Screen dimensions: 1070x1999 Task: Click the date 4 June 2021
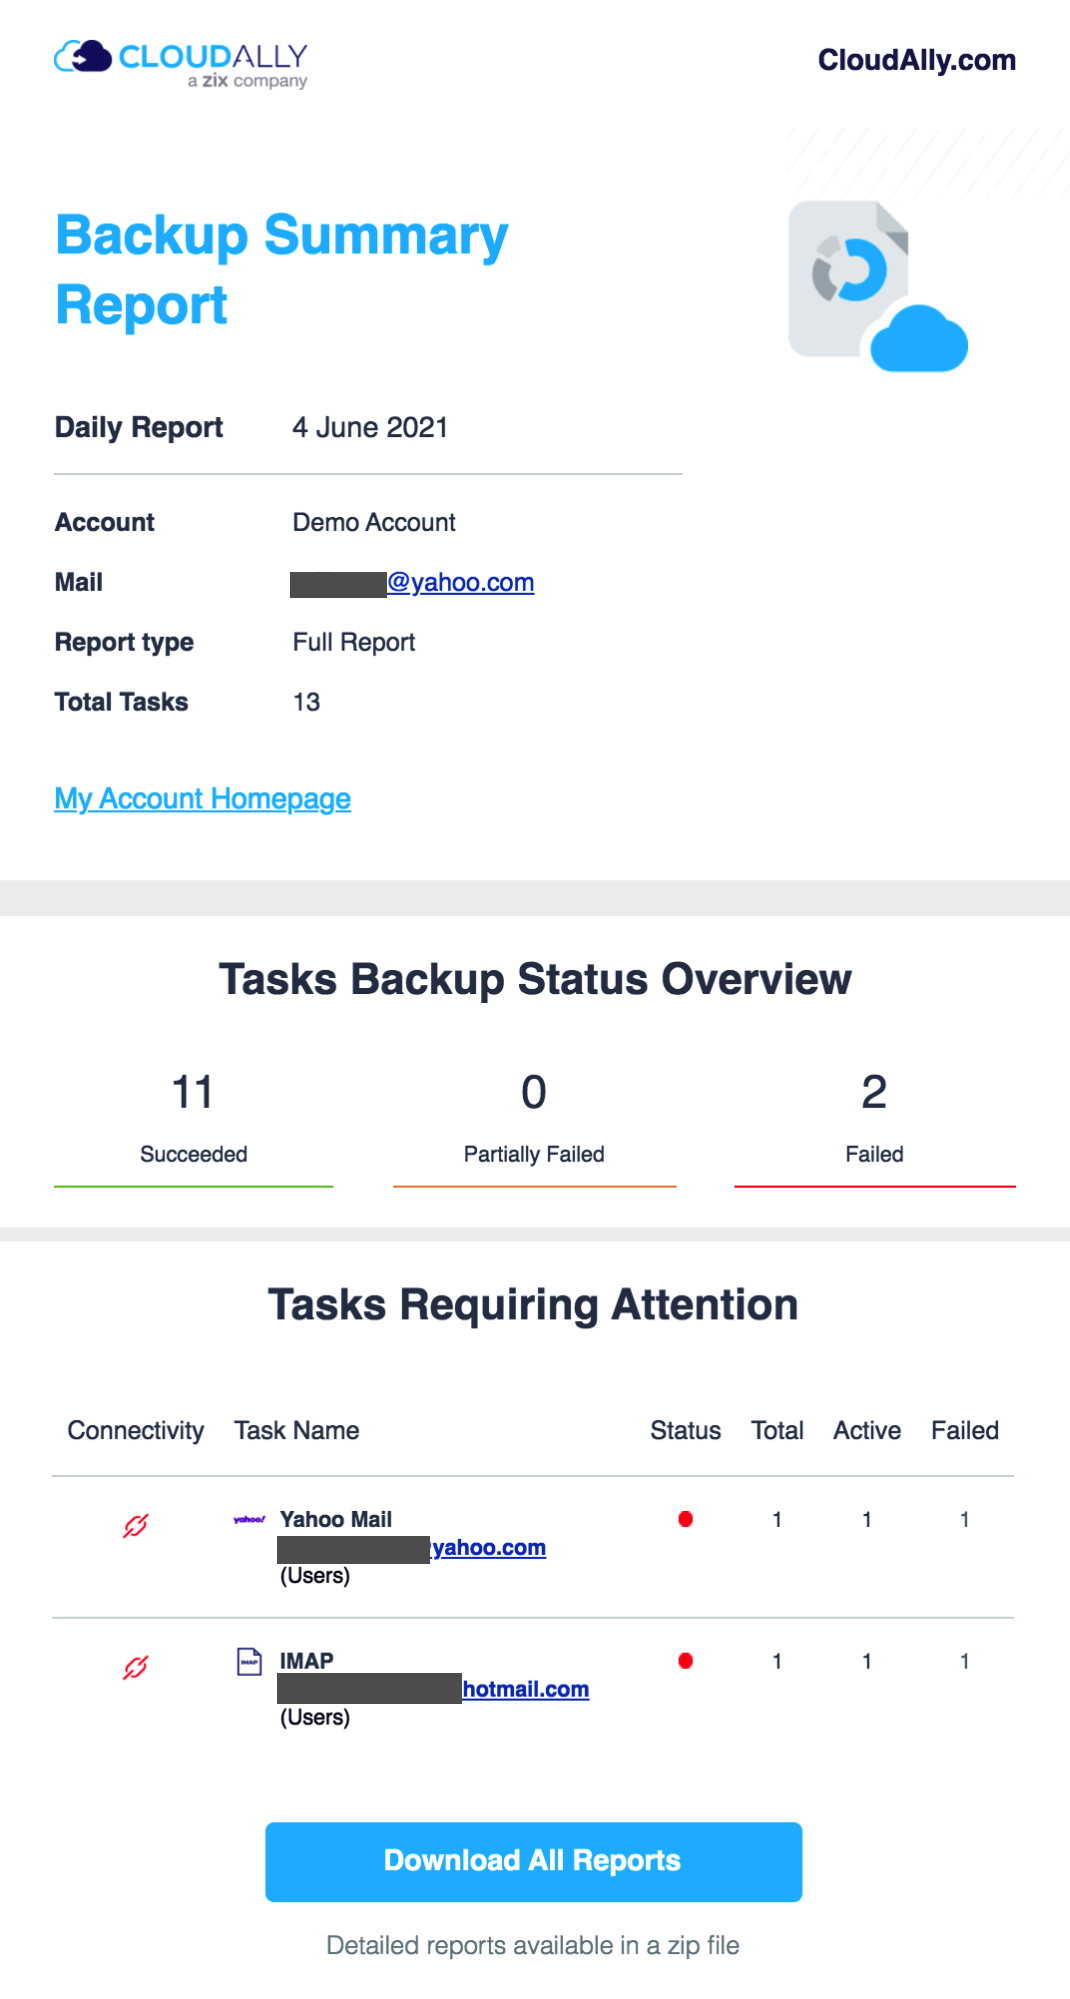pyautogui.click(x=370, y=427)
